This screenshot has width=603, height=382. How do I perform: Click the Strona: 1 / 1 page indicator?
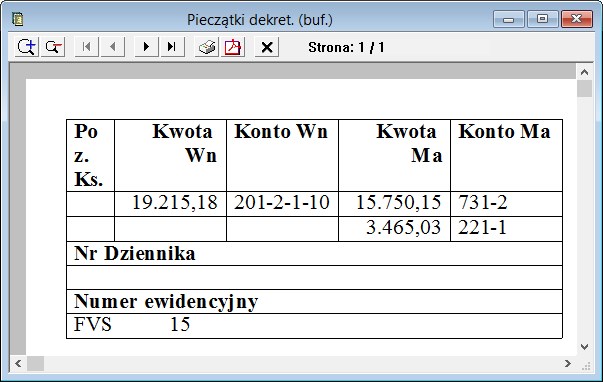pos(346,47)
